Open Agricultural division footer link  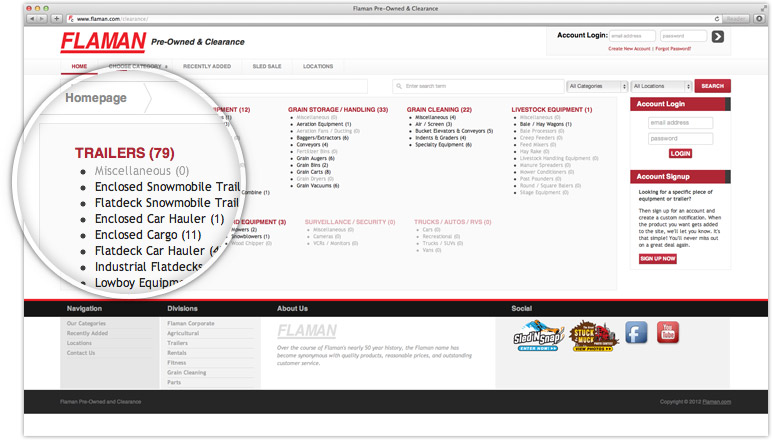pos(183,333)
